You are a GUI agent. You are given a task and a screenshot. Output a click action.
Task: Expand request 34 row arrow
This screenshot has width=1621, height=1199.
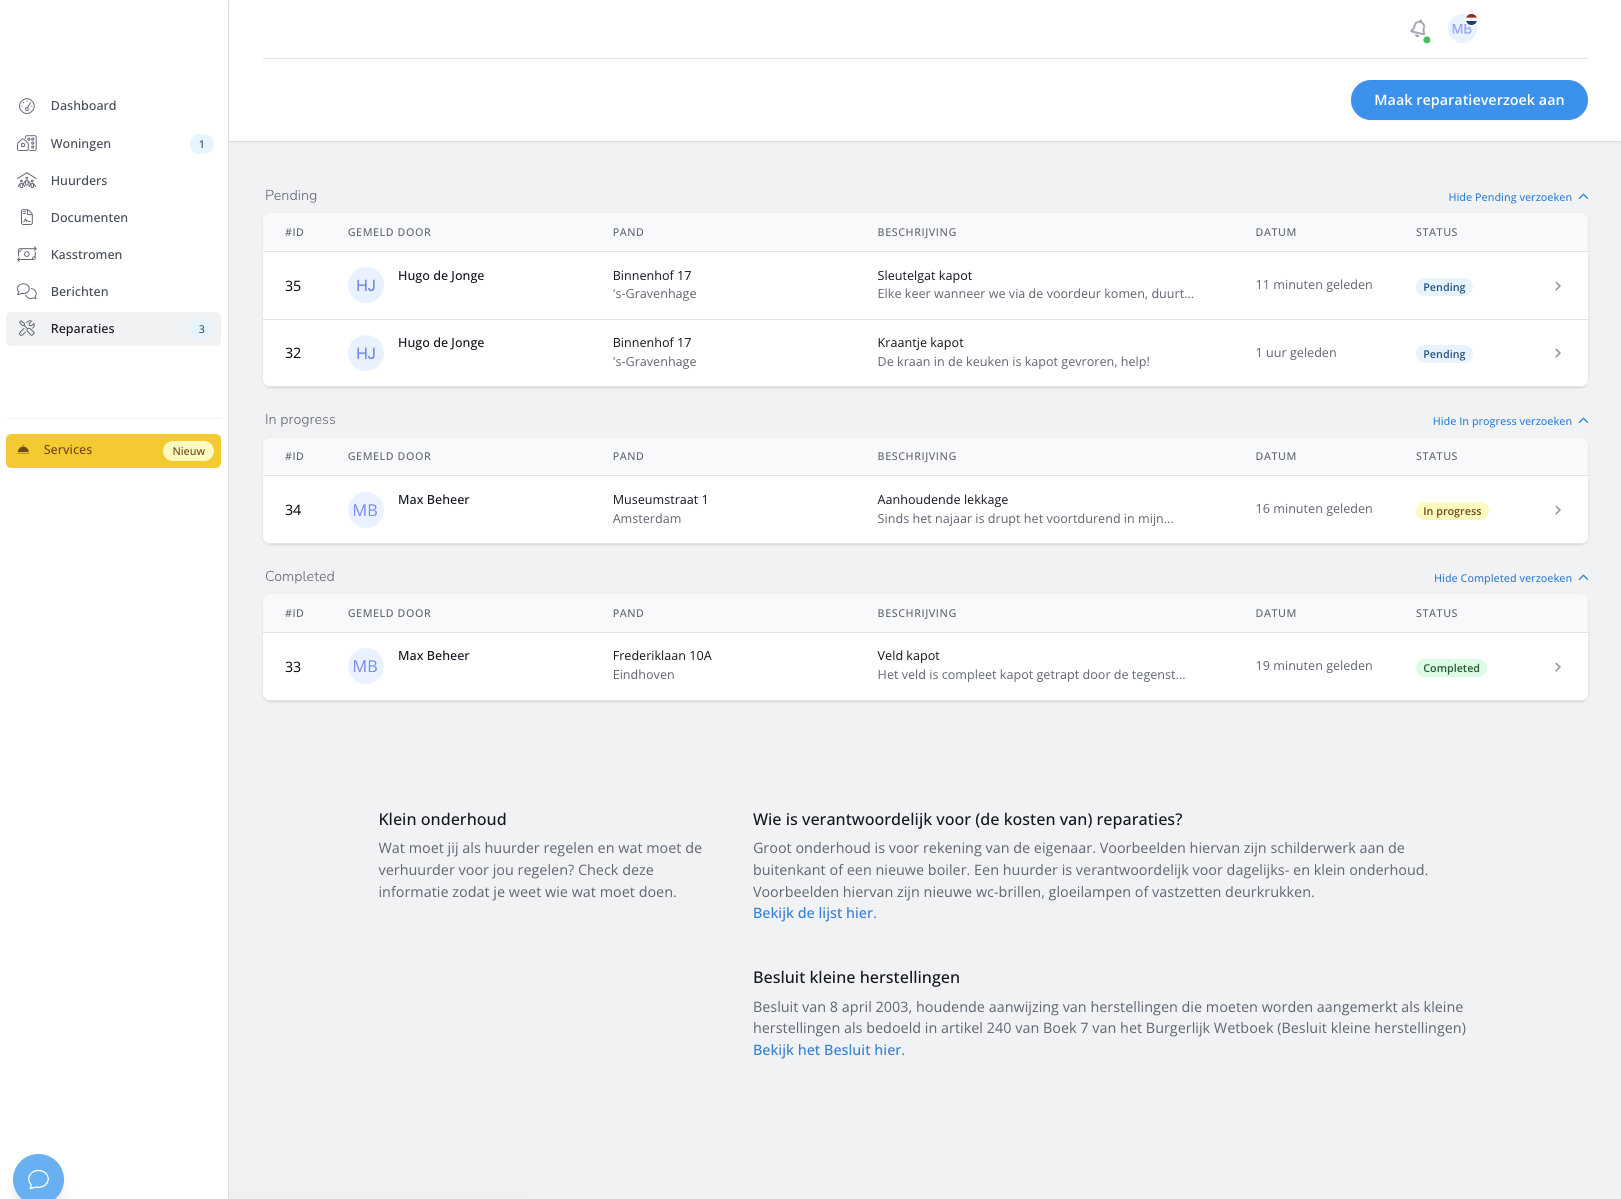pyautogui.click(x=1557, y=510)
